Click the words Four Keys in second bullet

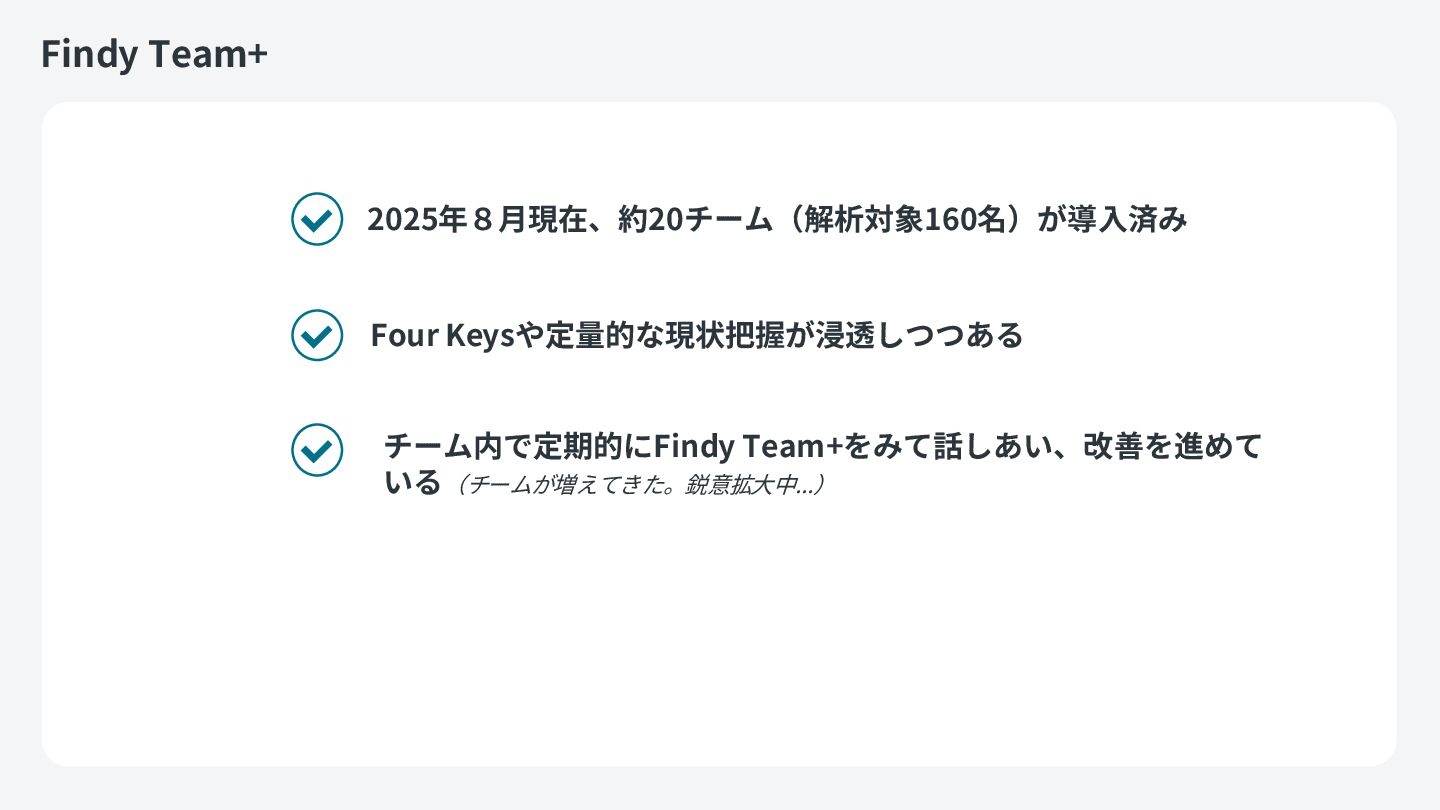(442, 336)
